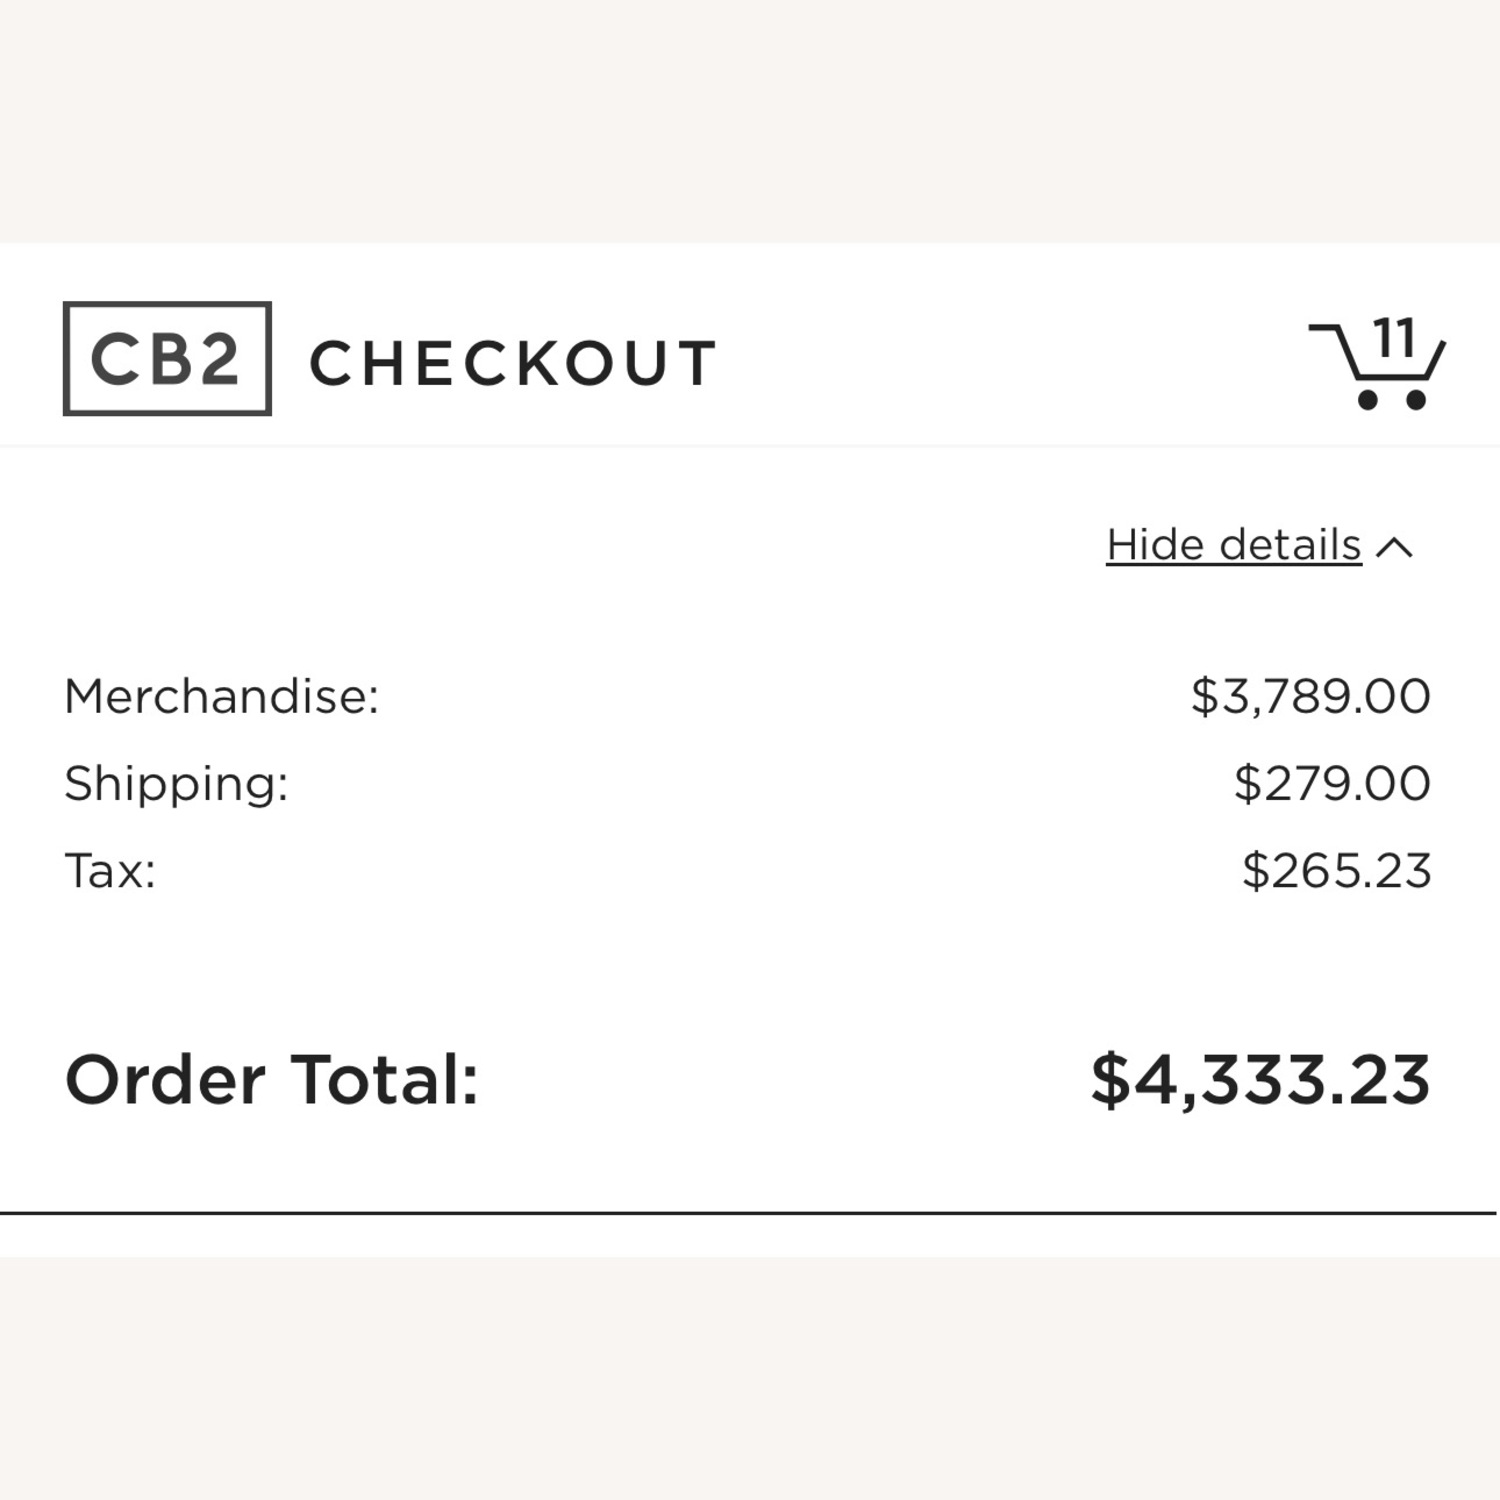Click the CHECKOUT heading text
Screen dimensions: 1500x1500
[x=513, y=362]
